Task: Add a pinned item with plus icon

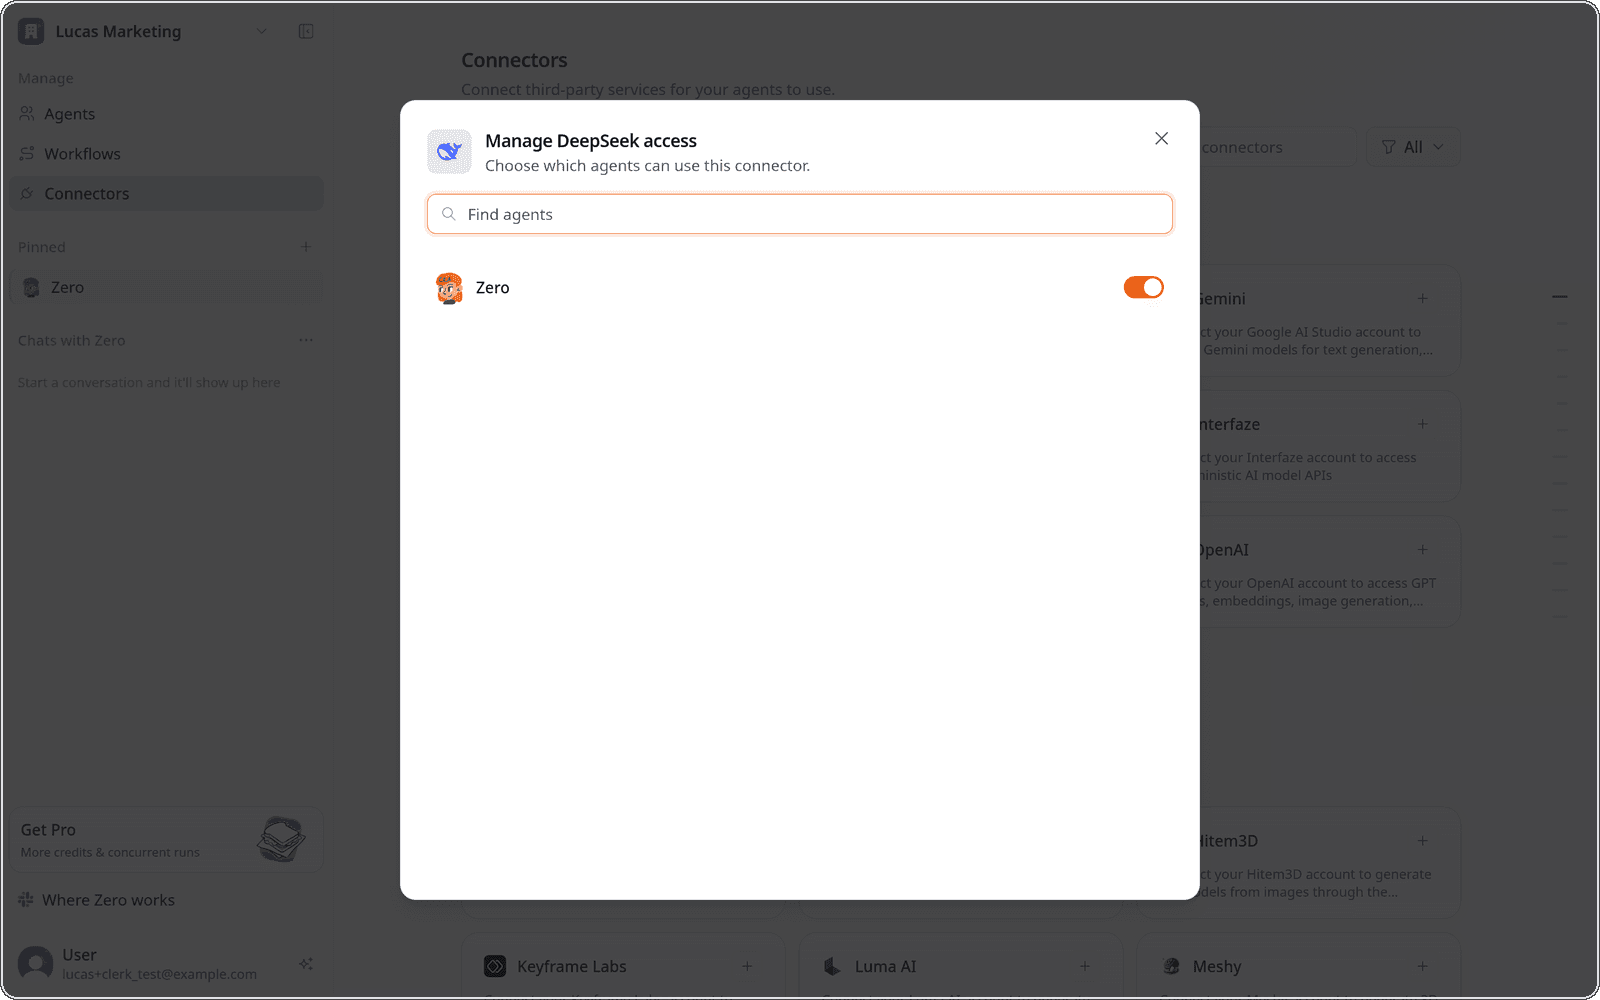Action: (306, 247)
